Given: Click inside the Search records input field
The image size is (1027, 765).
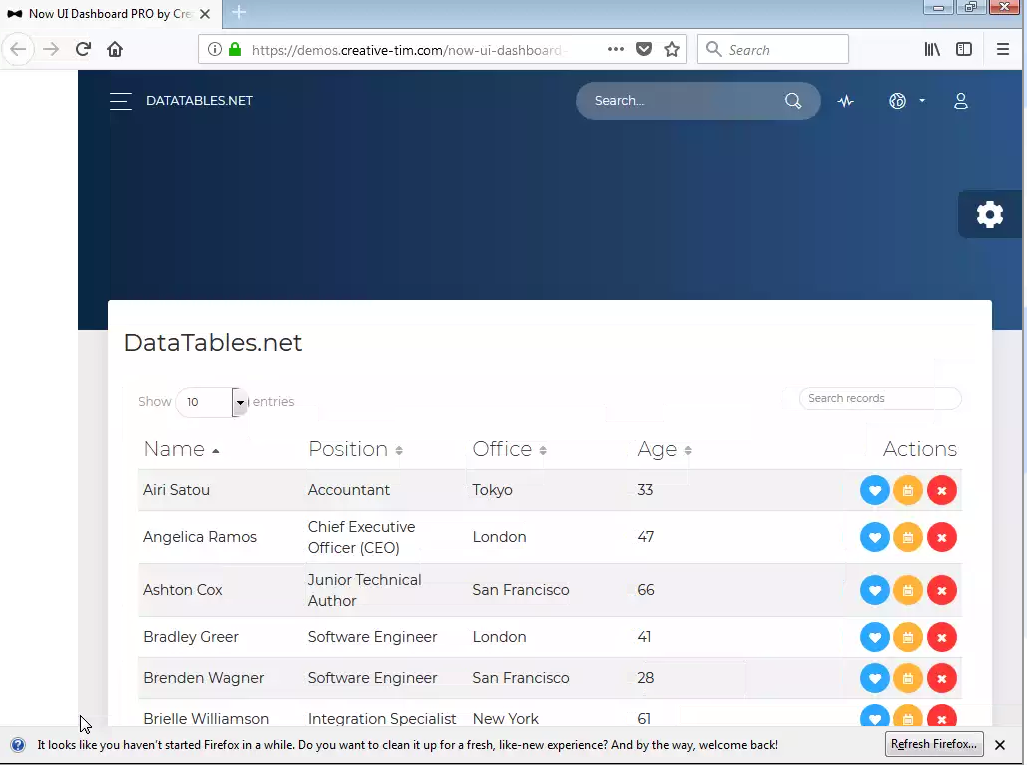Looking at the screenshot, I should coord(880,398).
